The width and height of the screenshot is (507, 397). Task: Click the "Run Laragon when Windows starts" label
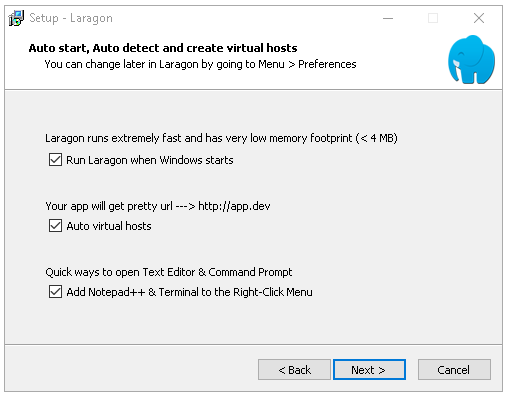point(150,160)
